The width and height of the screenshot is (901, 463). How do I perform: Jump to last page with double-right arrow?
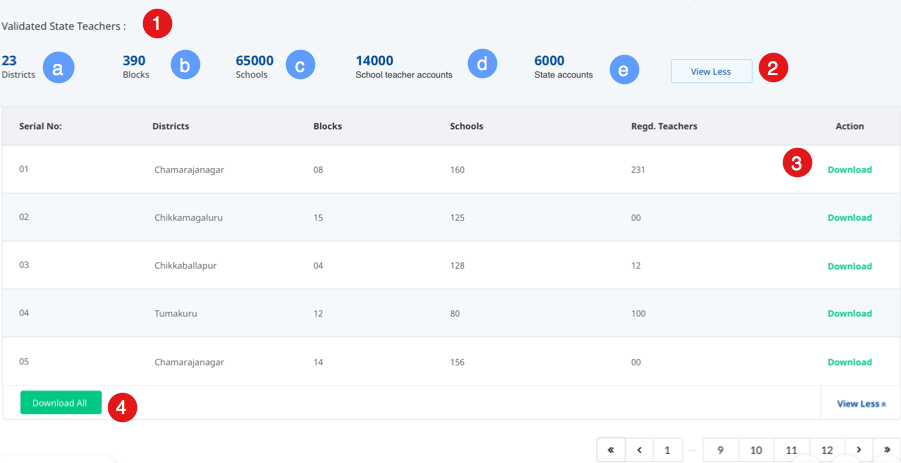[x=886, y=450]
